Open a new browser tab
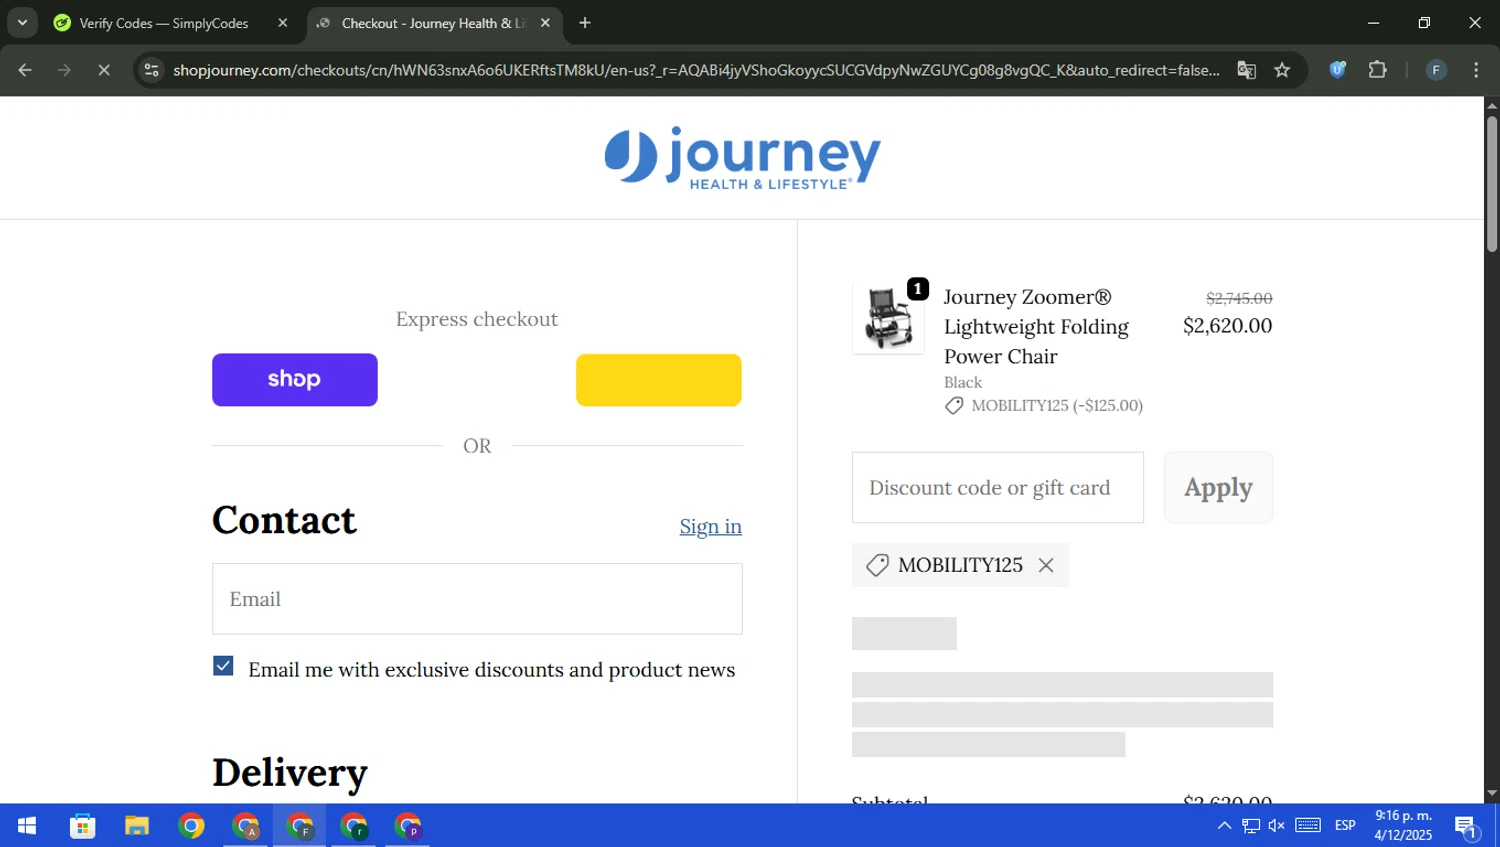This screenshot has height=847, width=1500. [x=585, y=23]
